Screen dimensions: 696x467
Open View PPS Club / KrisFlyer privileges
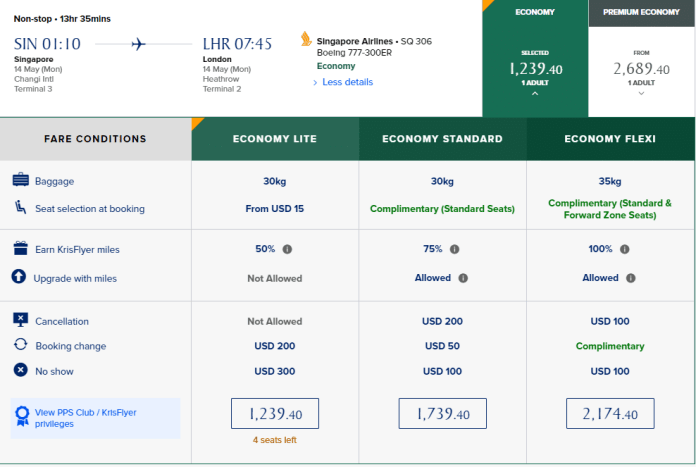pyautogui.click(x=95, y=418)
